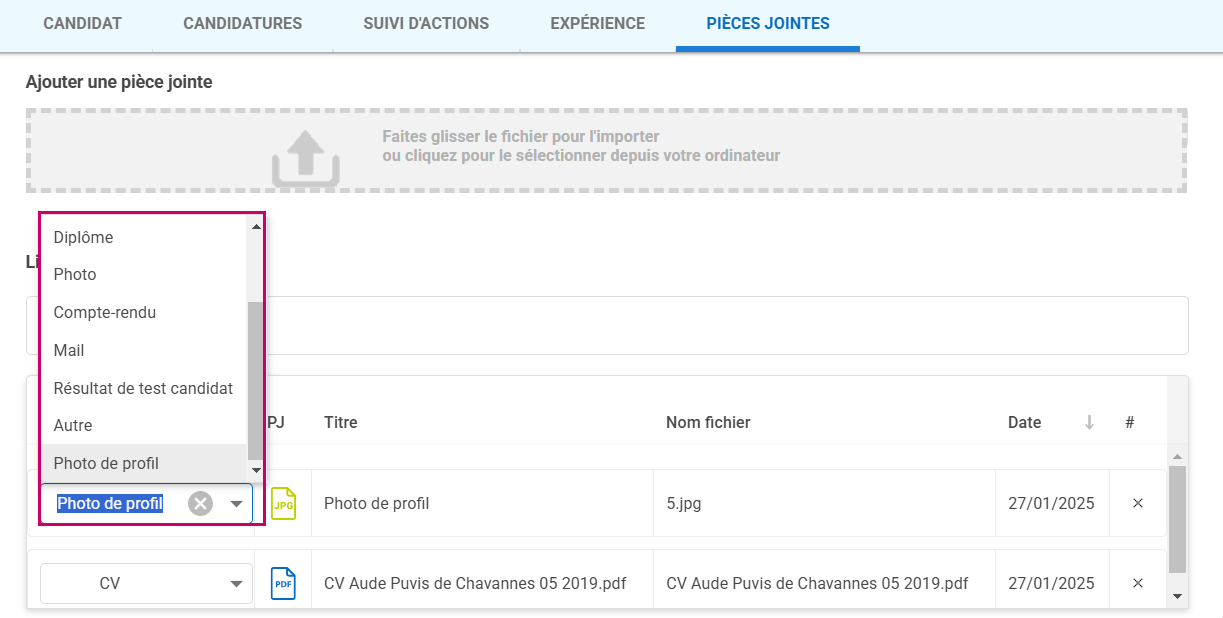
Task: Pick Résultat de test candidat option
Action: pyautogui.click(x=143, y=388)
